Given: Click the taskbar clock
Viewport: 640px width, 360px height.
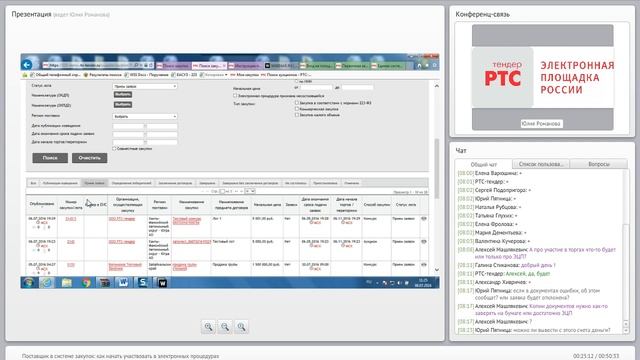Looking at the screenshot, I should [x=423, y=283].
